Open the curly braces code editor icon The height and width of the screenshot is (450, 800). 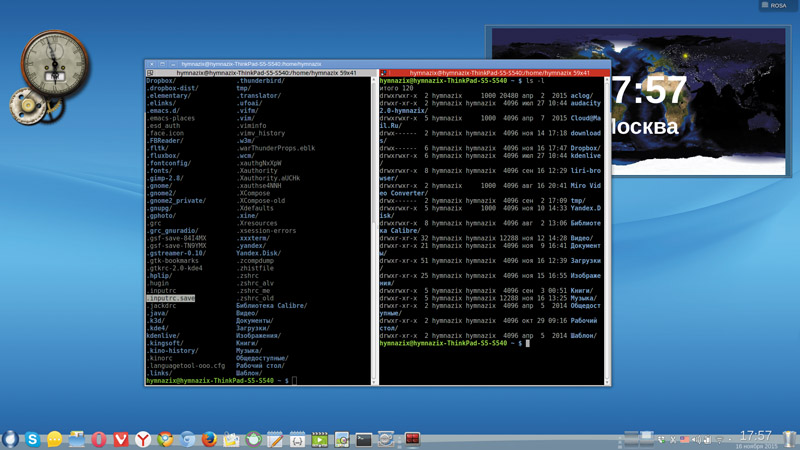pos(297,439)
